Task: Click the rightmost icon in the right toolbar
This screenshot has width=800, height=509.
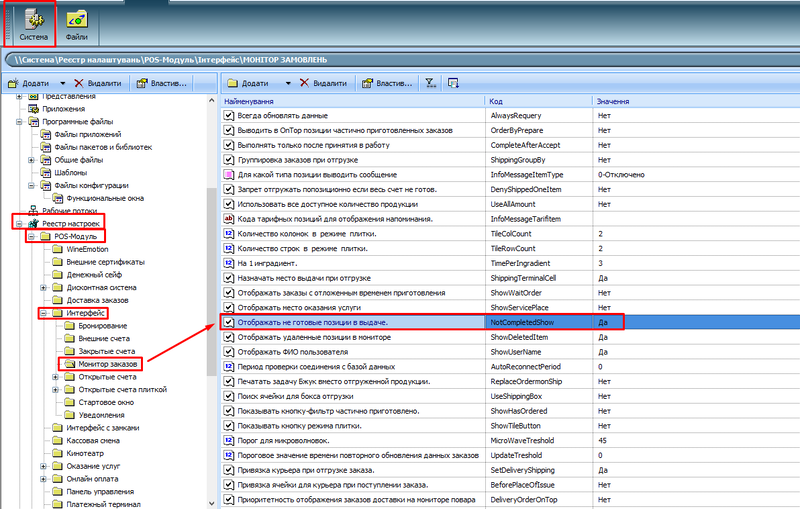Action: pos(453,83)
